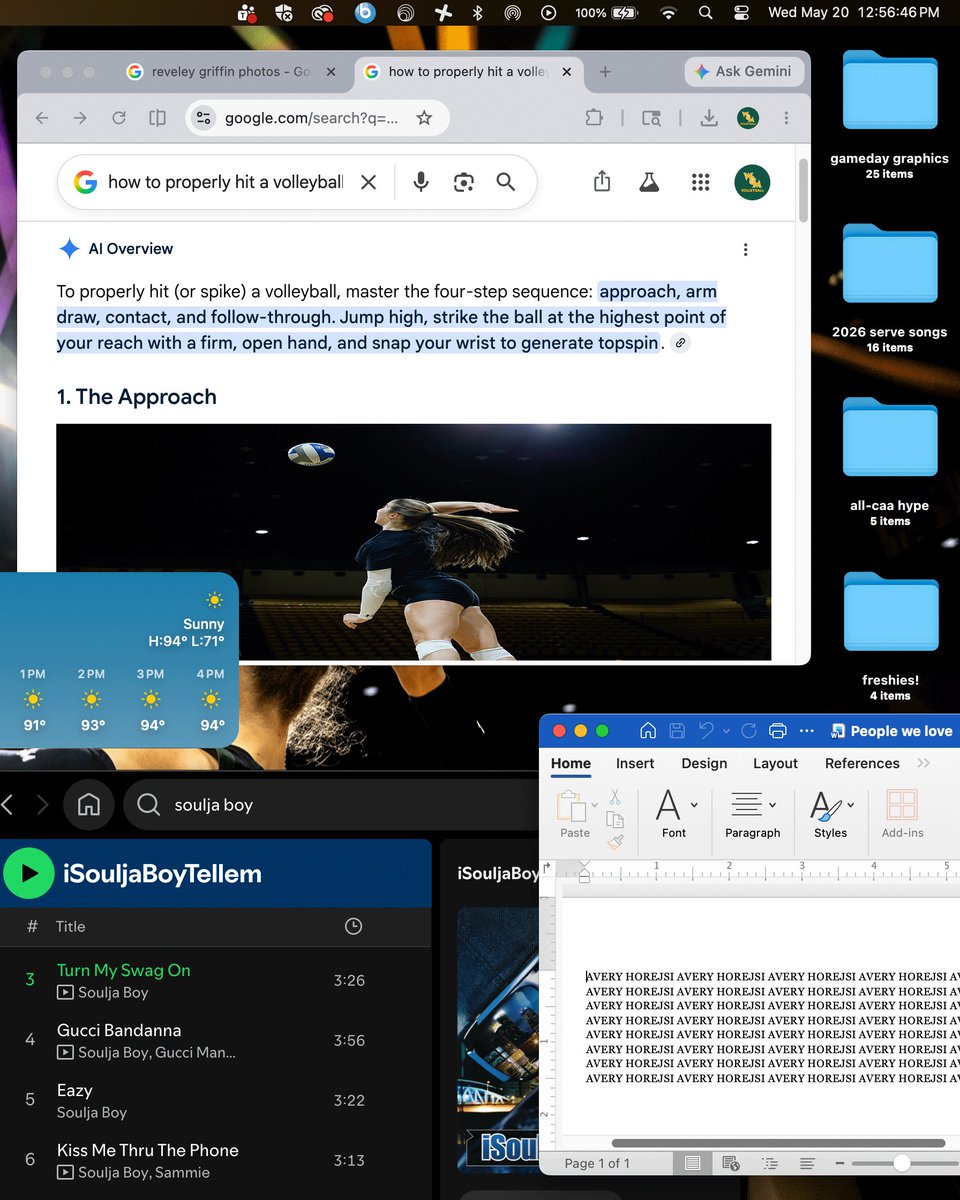This screenshot has width=960, height=1200.
Task: Open the Undo history dropdown arrow
Action: 727,731
